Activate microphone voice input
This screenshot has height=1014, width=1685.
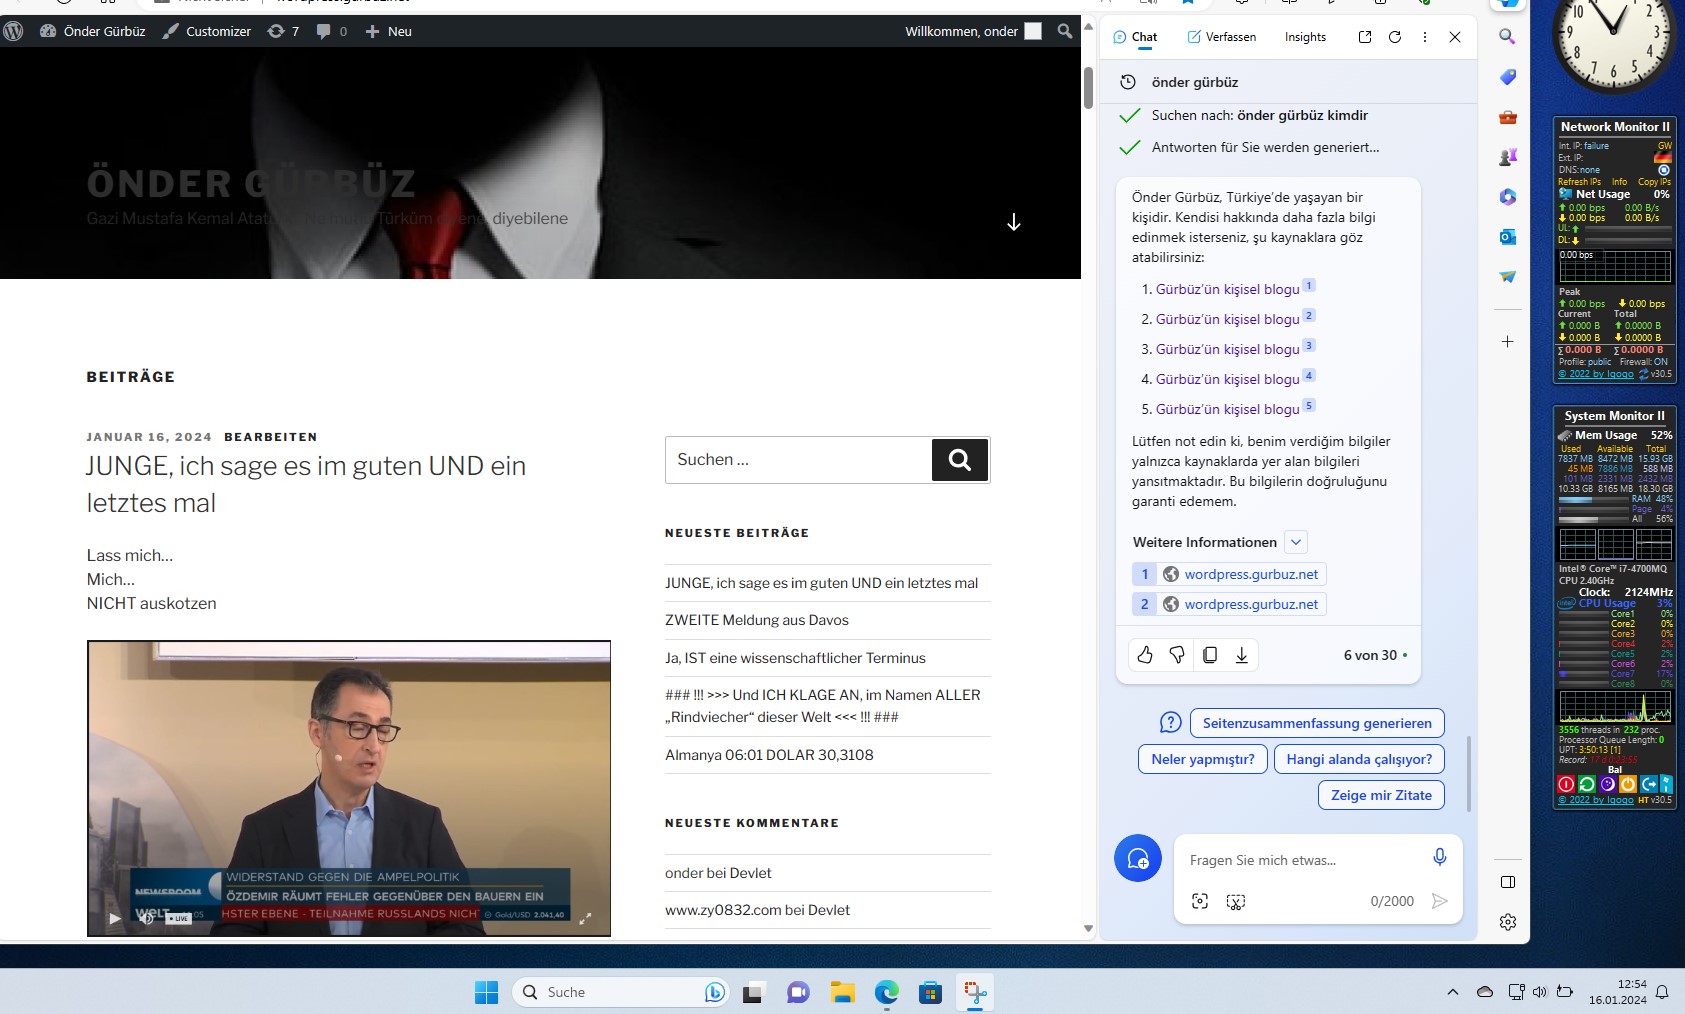coord(1439,857)
